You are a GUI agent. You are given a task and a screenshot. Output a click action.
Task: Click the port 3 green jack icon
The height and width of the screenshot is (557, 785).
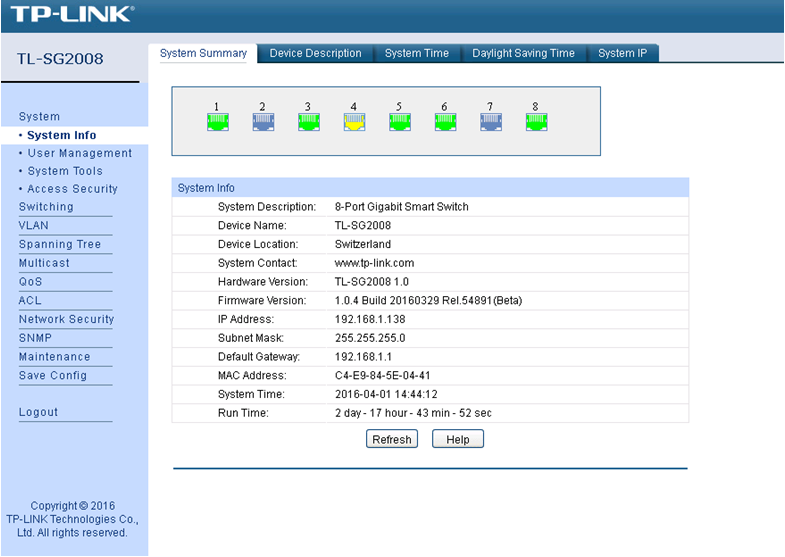309,122
